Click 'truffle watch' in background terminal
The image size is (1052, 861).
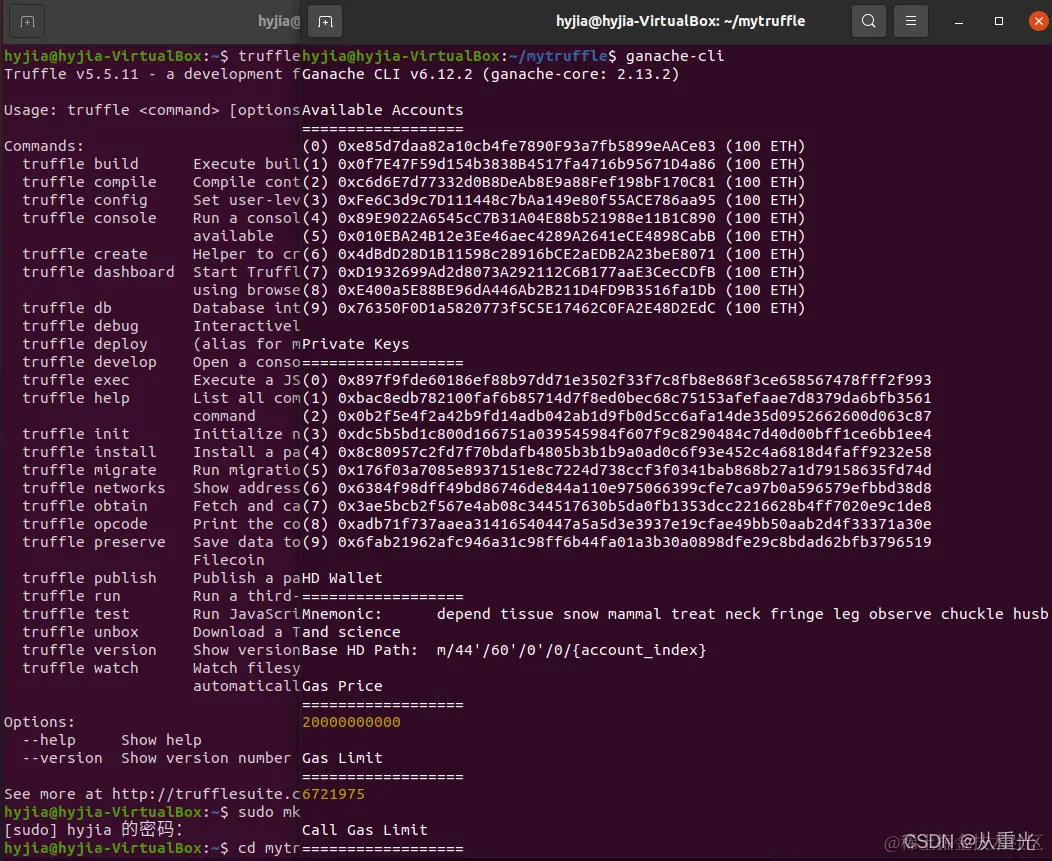click(81, 668)
